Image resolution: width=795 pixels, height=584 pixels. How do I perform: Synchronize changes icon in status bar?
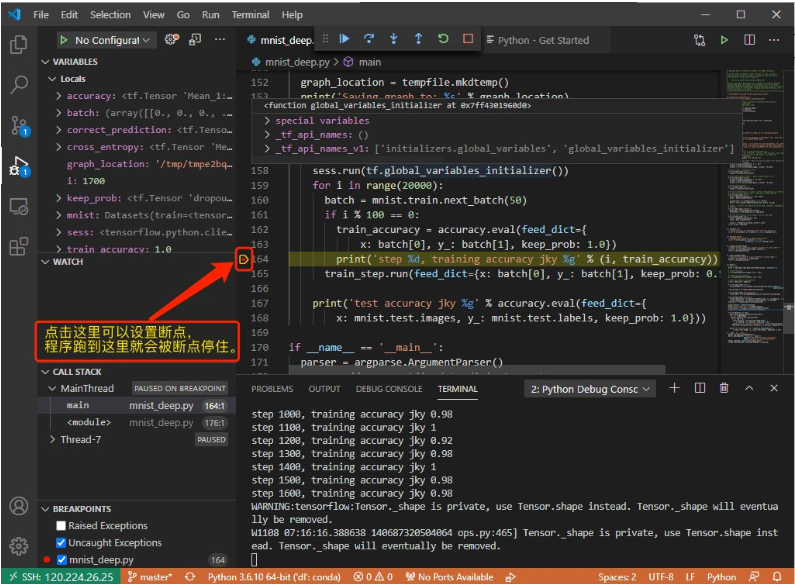pyautogui.click(x=190, y=576)
